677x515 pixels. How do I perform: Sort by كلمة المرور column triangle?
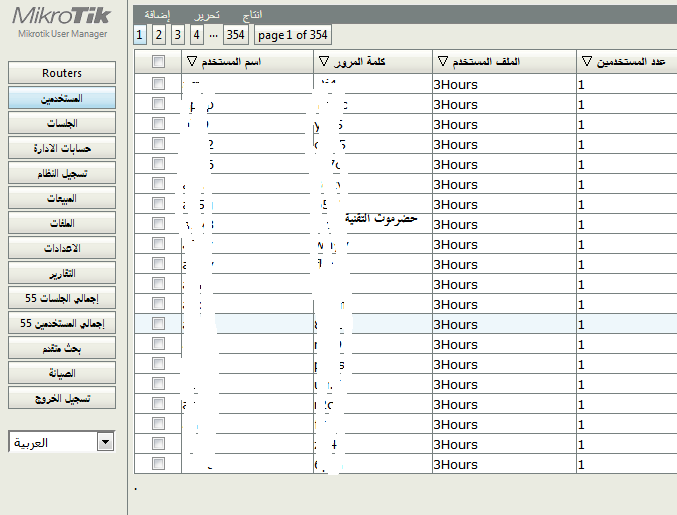pos(323,62)
